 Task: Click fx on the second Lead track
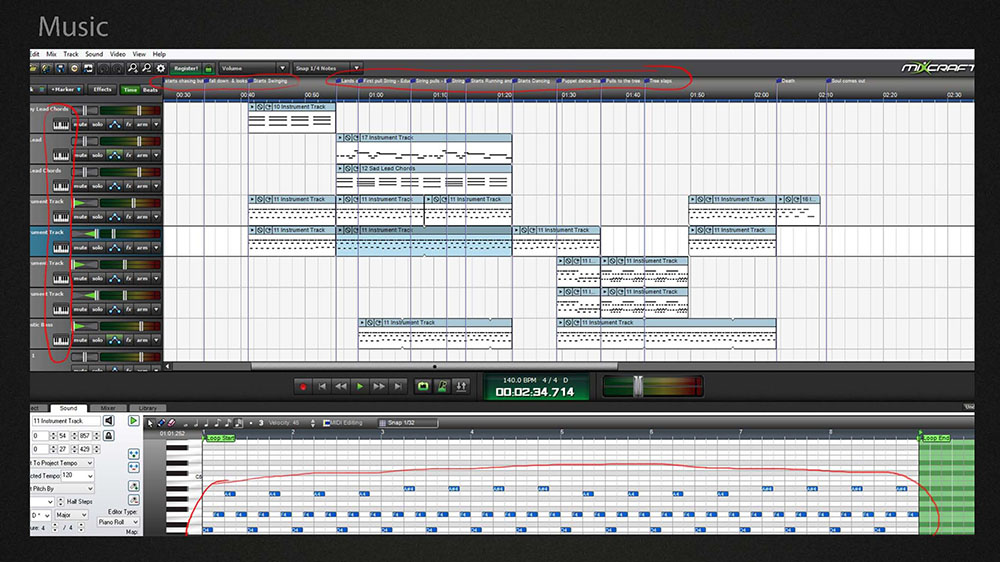[x=128, y=155]
